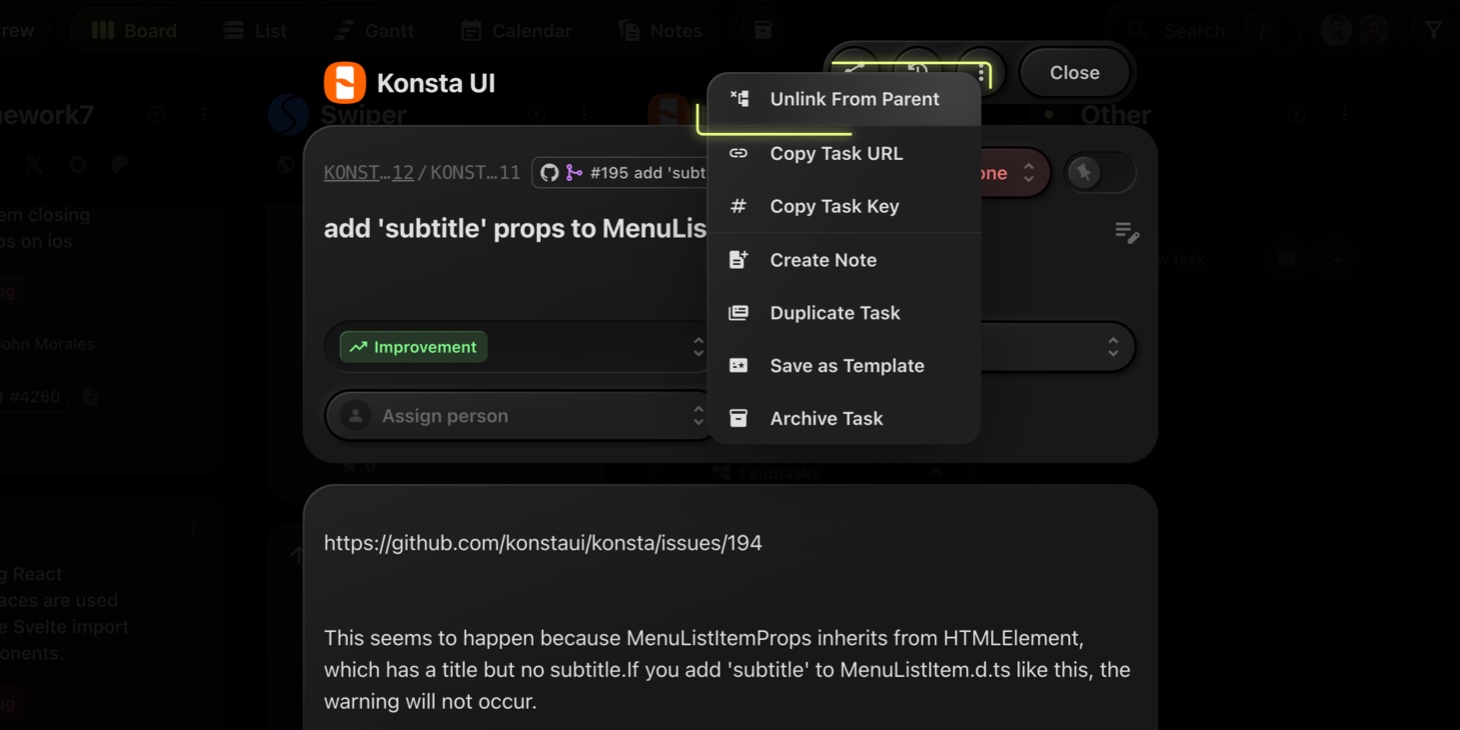1460x730 pixels.
Task: Open the Assign person dropdown
Action: [518, 416]
